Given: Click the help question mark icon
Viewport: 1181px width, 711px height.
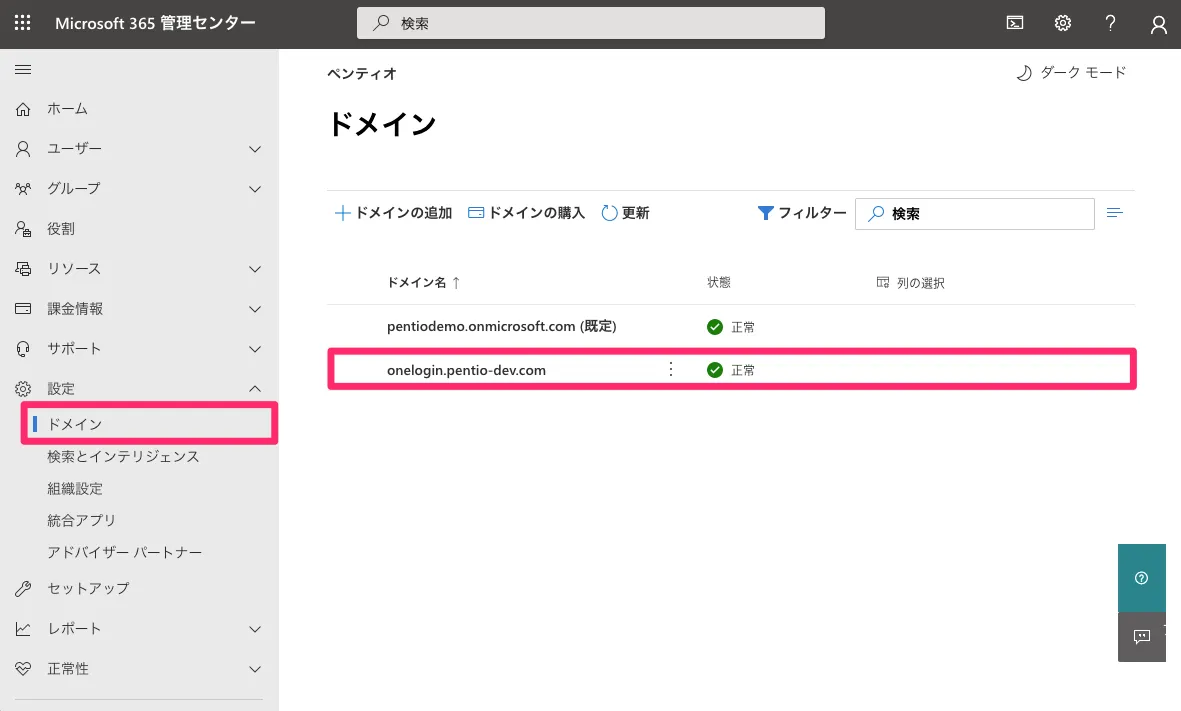Looking at the screenshot, I should point(1111,23).
